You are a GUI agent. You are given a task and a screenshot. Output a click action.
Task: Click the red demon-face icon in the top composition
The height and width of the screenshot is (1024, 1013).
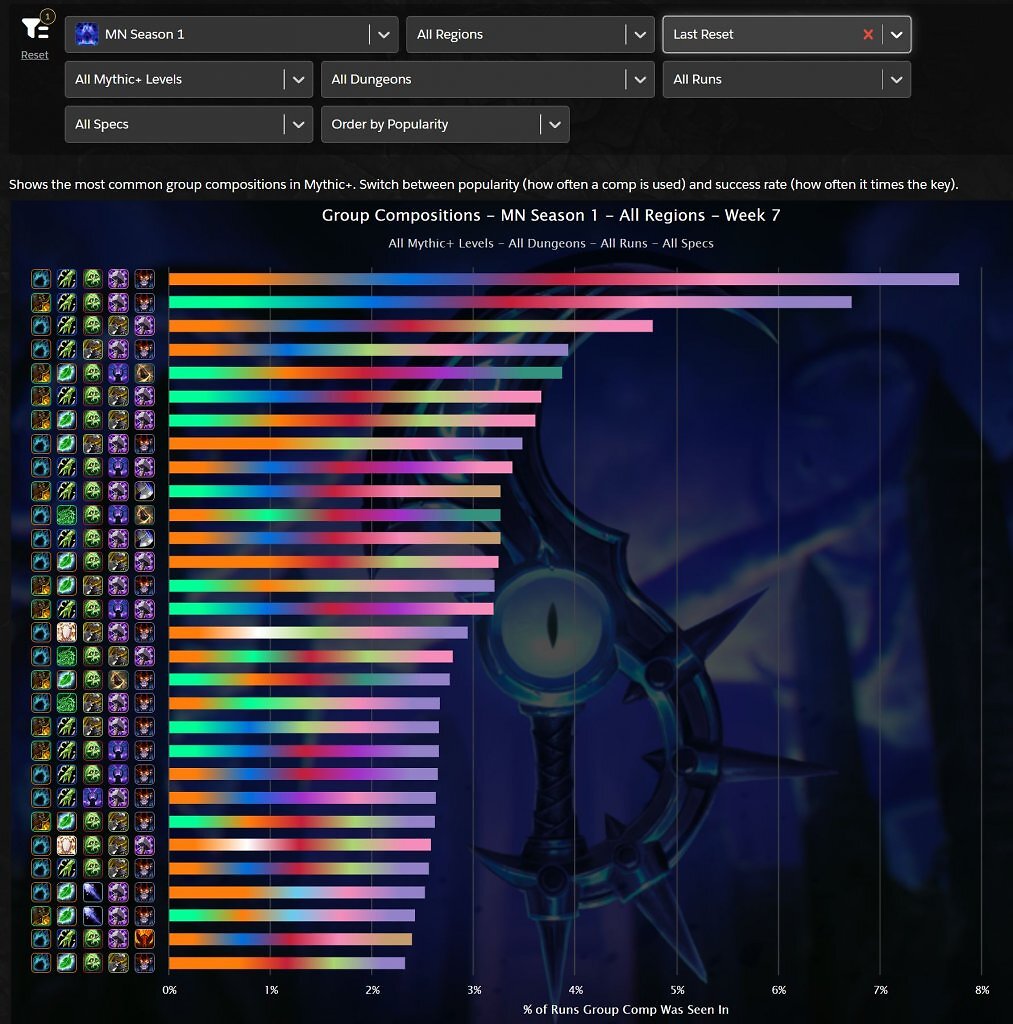pyautogui.click(x=144, y=279)
